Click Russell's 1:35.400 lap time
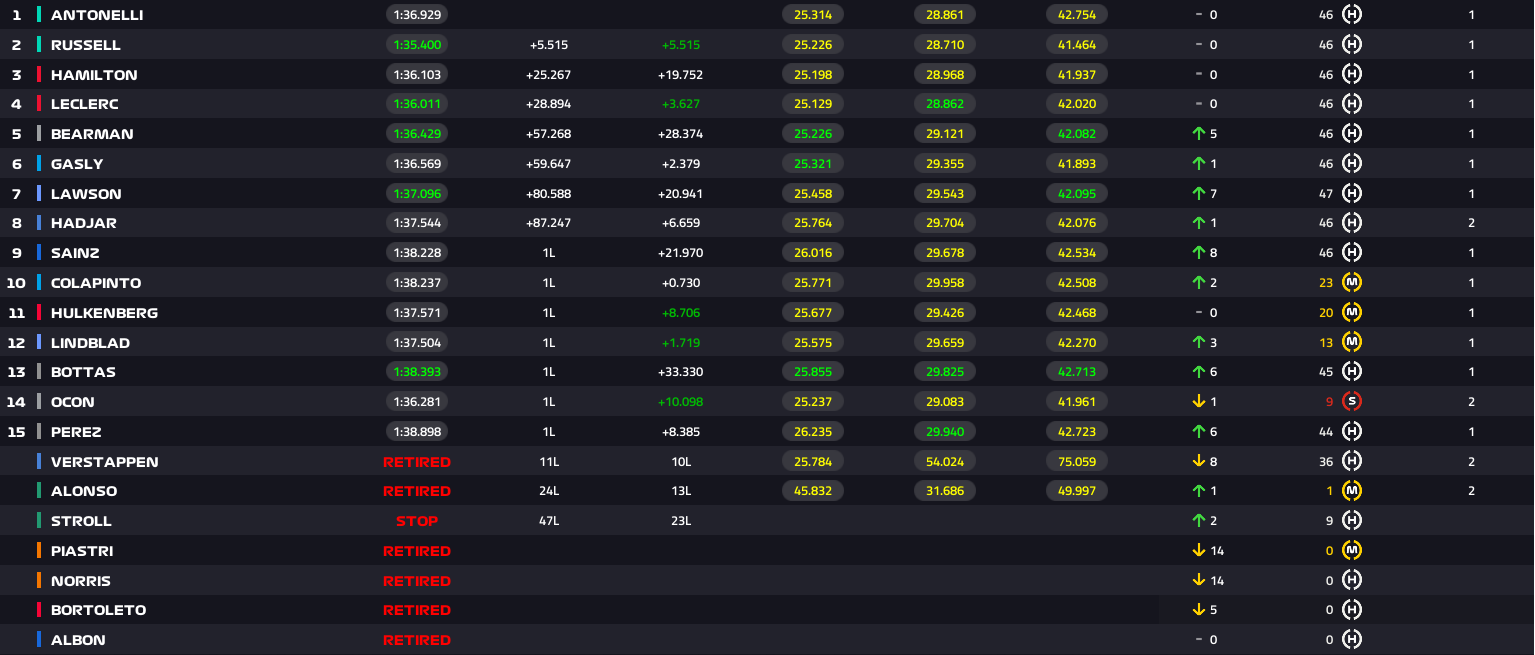Image resolution: width=1535 pixels, height=655 pixels. 417,45
